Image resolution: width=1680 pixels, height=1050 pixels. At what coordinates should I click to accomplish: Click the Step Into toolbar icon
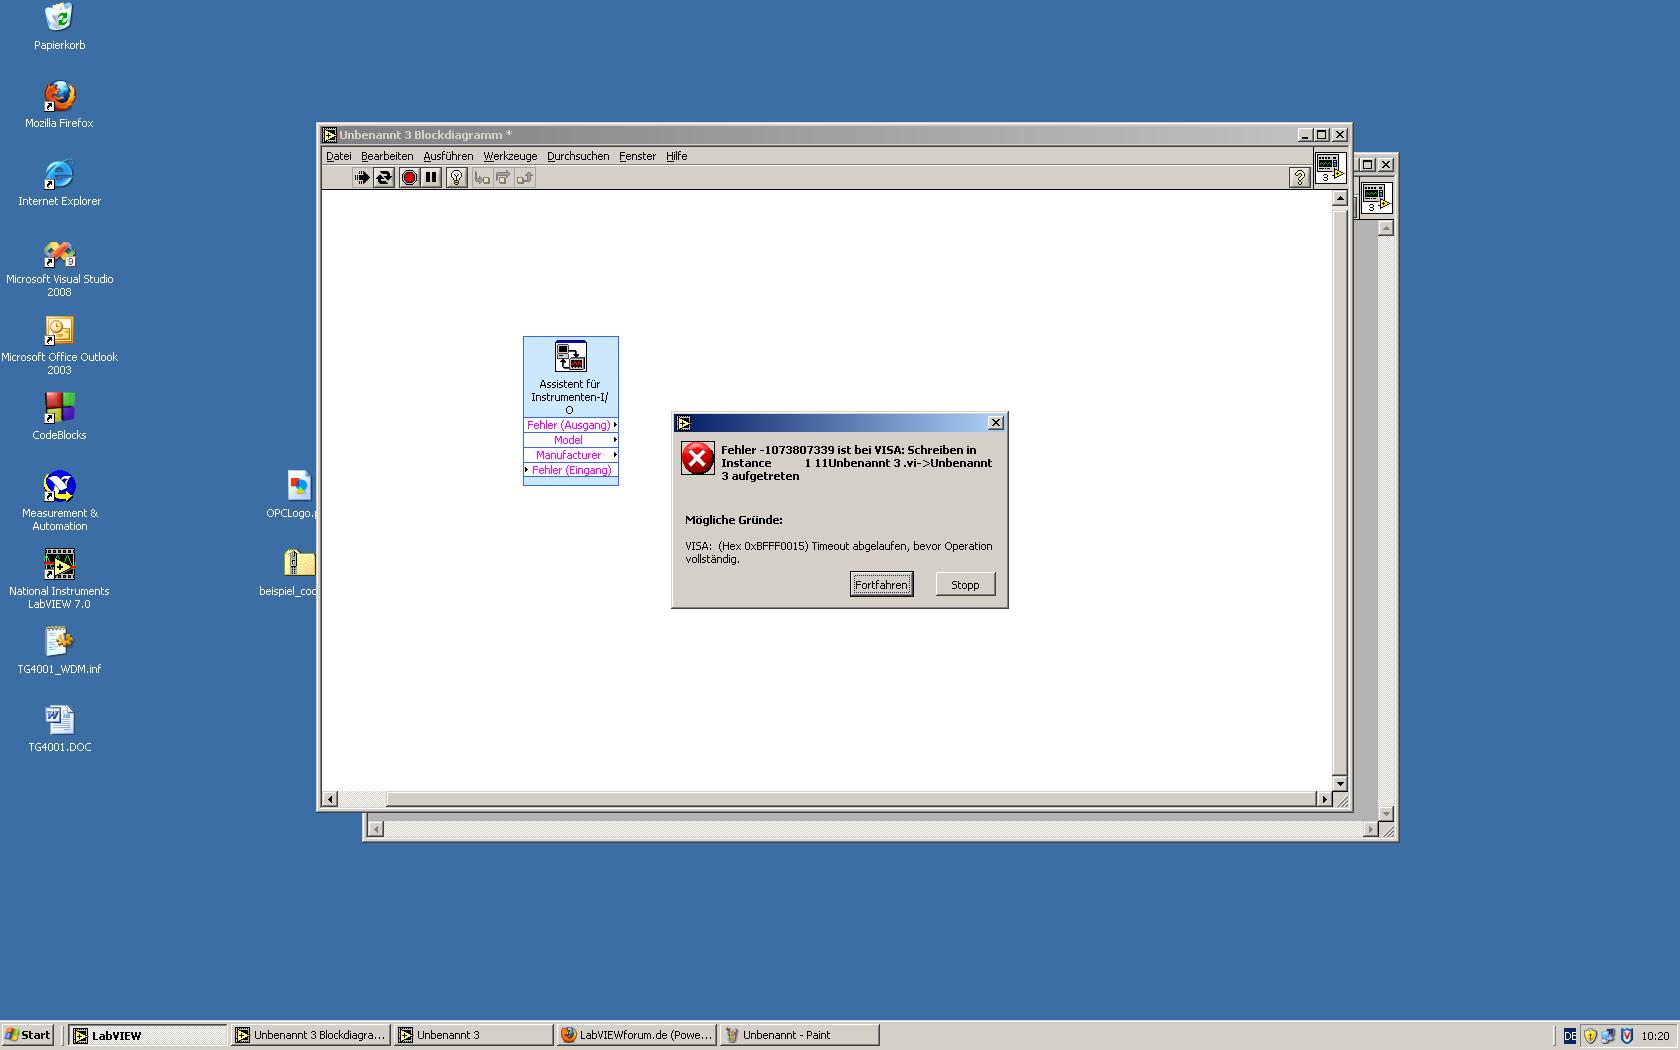point(482,178)
